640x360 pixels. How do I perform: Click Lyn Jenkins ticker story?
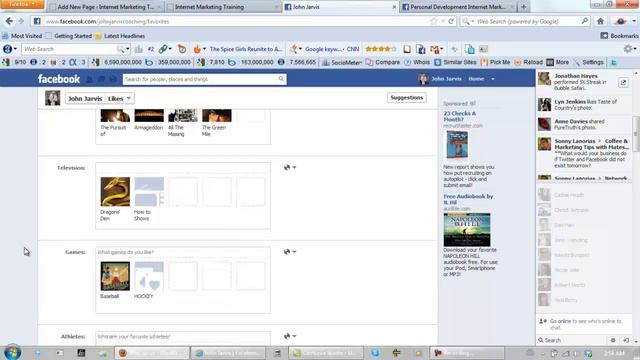pyautogui.click(x=584, y=104)
